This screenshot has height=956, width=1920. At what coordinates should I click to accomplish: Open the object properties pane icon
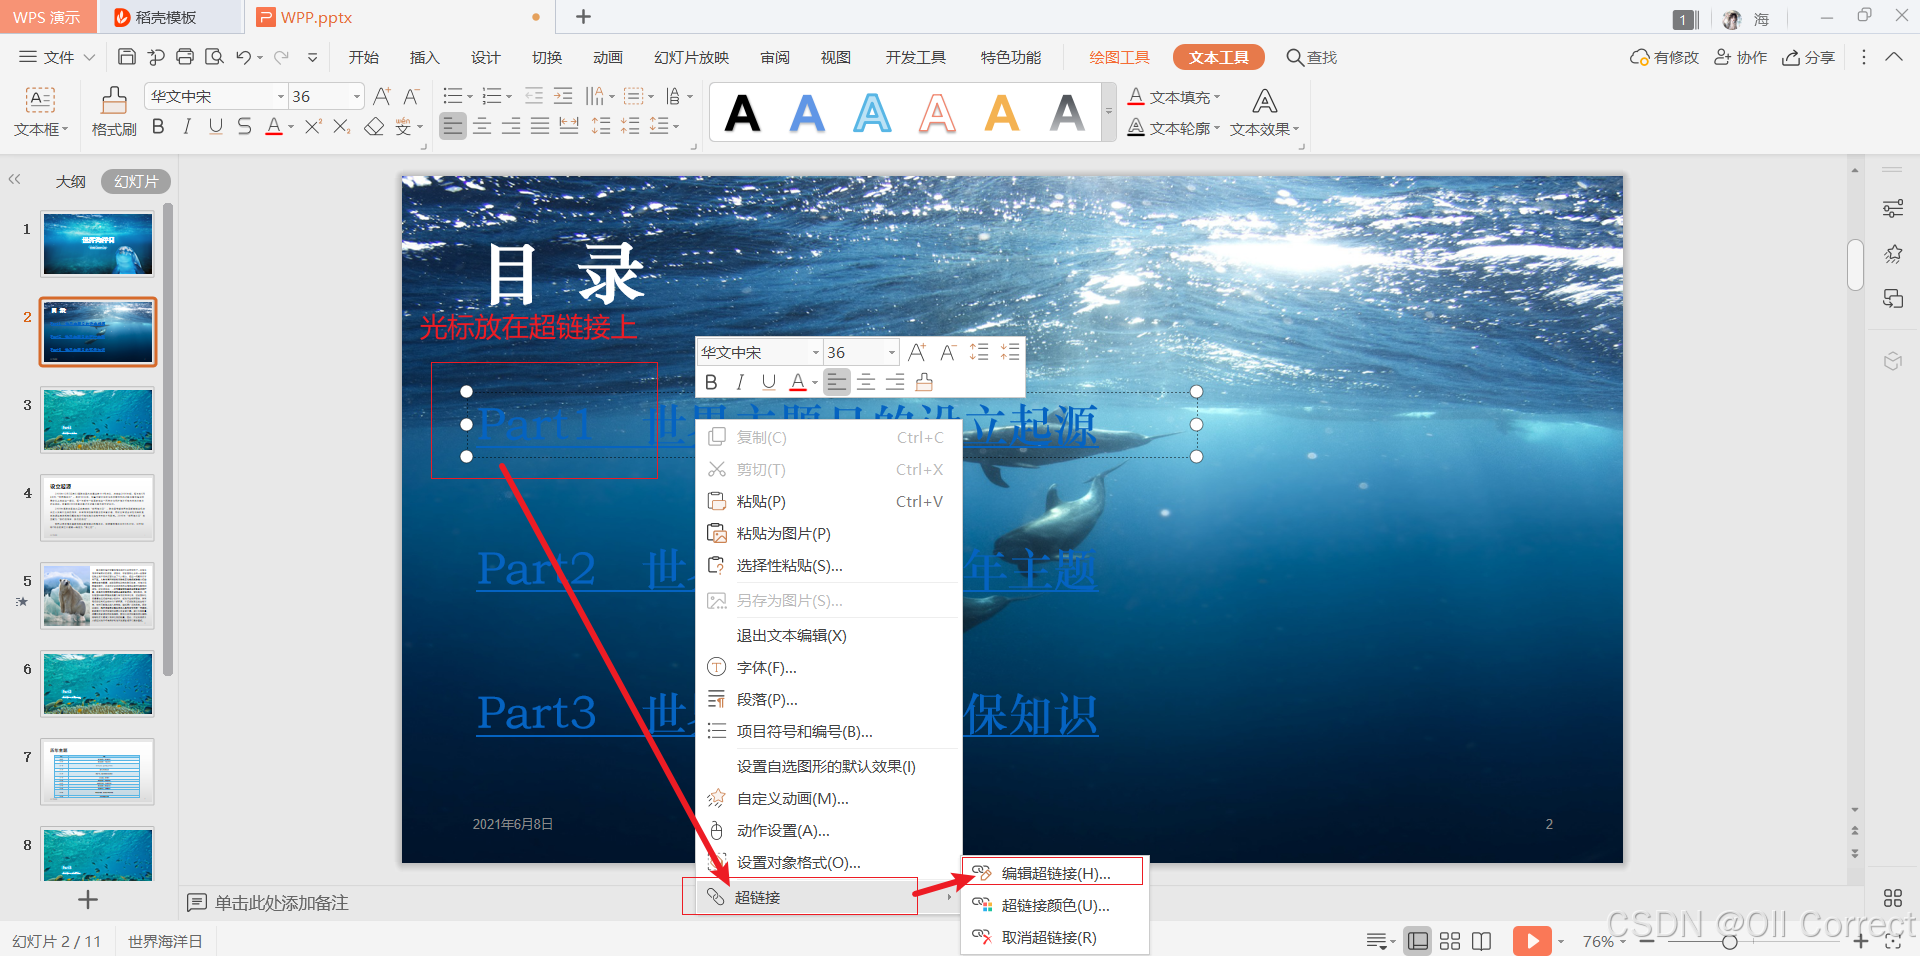tap(1893, 209)
